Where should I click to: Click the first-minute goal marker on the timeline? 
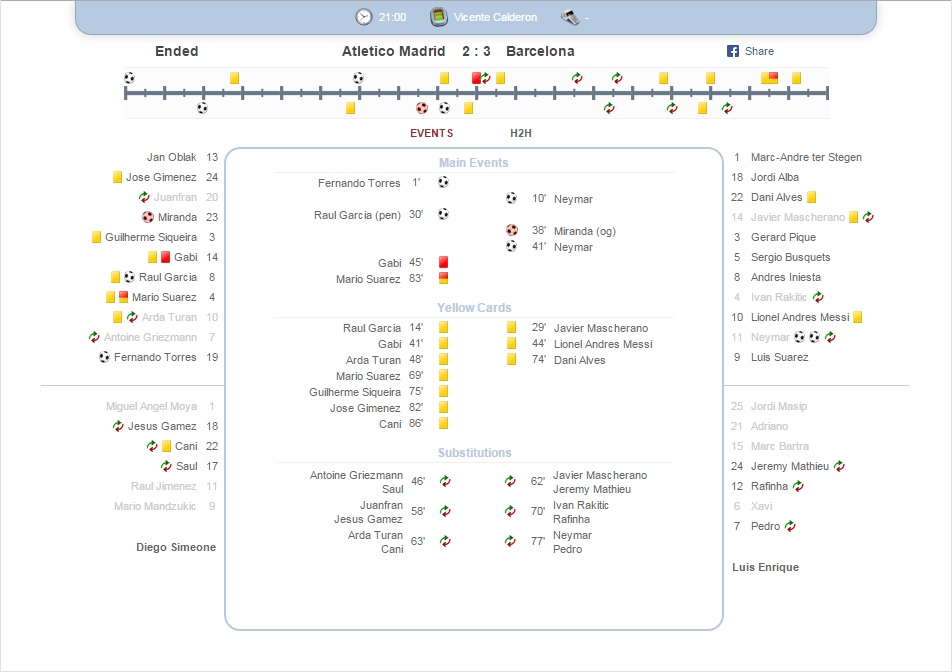tap(129, 78)
